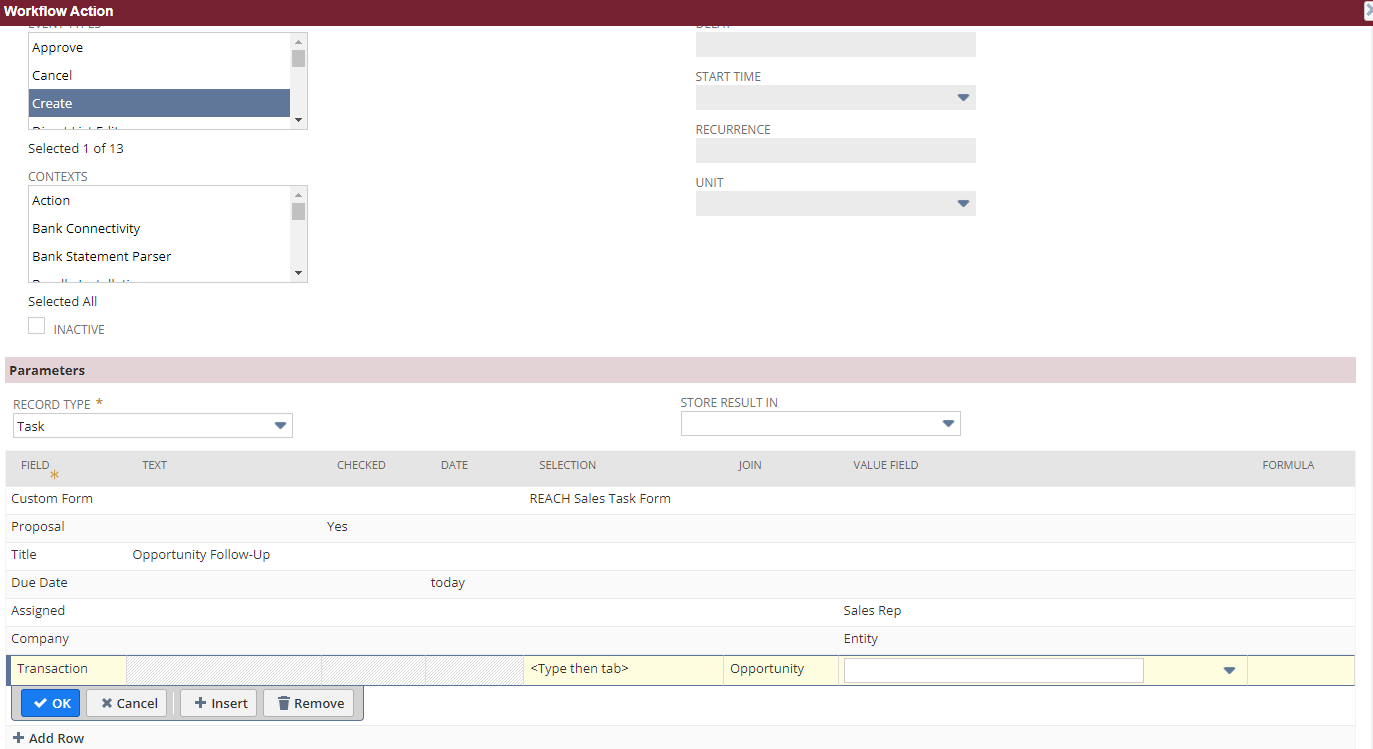The height and width of the screenshot is (749, 1373).
Task: Open the Unit dropdown
Action: tap(962, 203)
